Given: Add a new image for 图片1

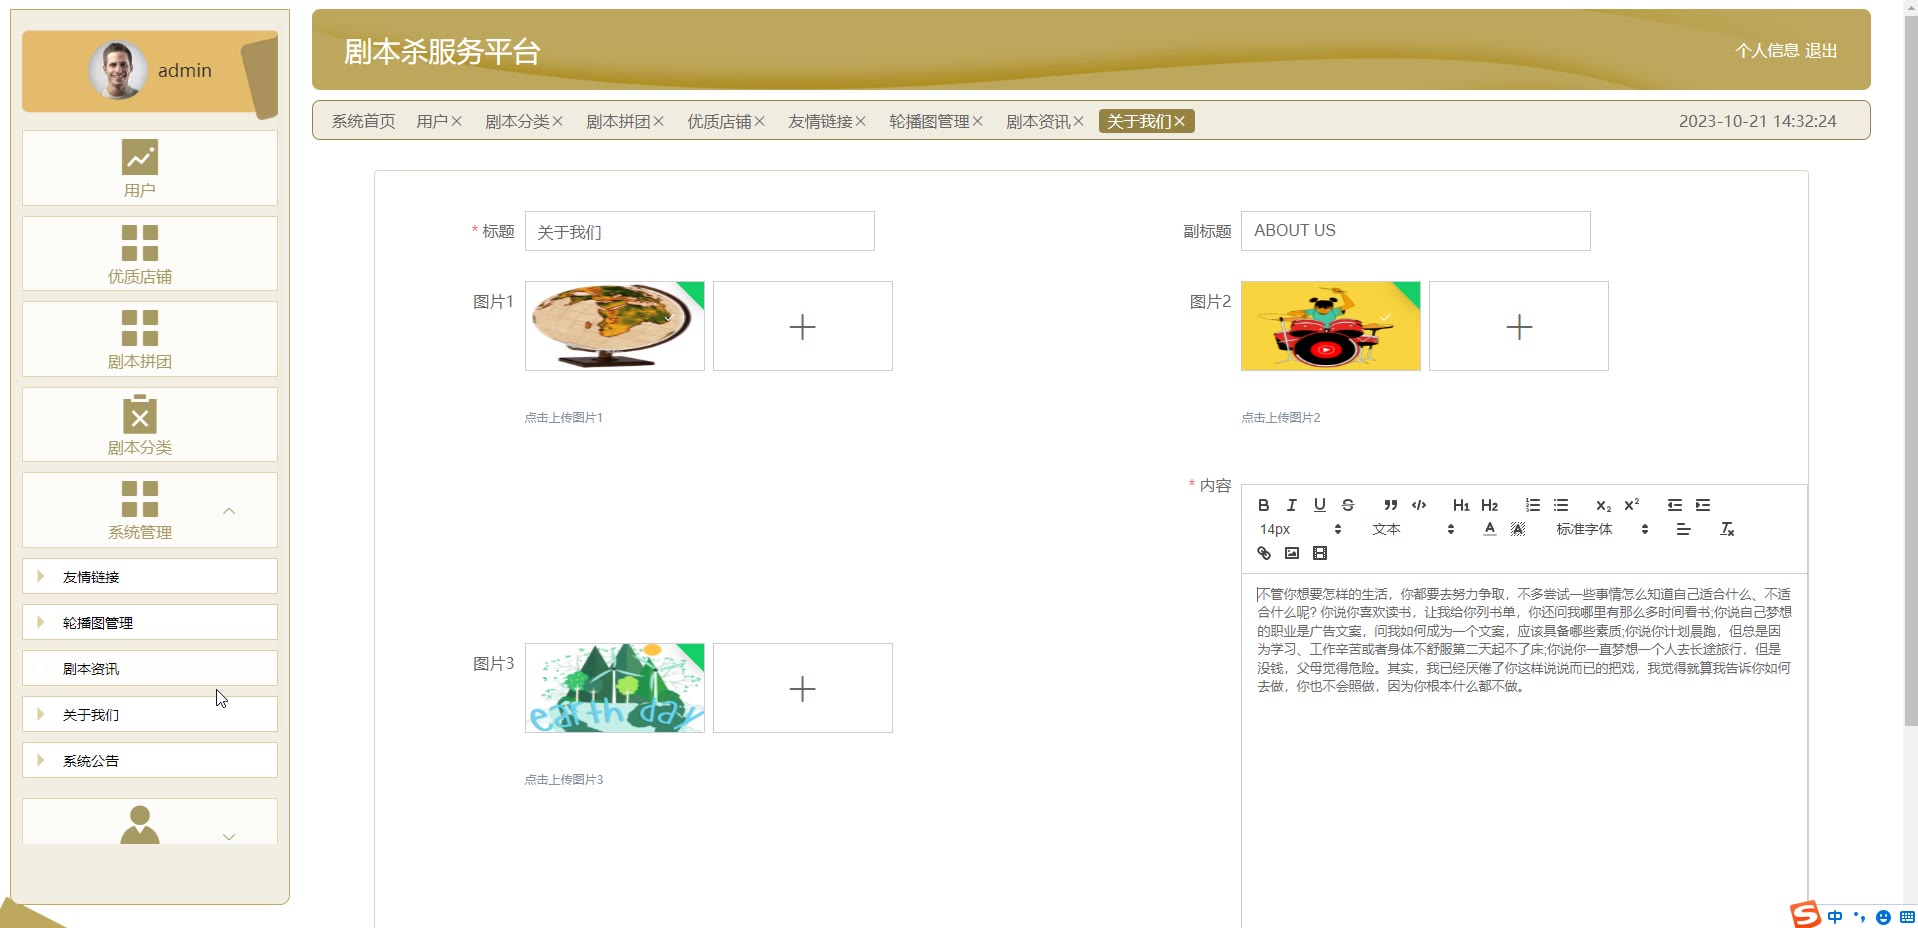Looking at the screenshot, I should [803, 326].
